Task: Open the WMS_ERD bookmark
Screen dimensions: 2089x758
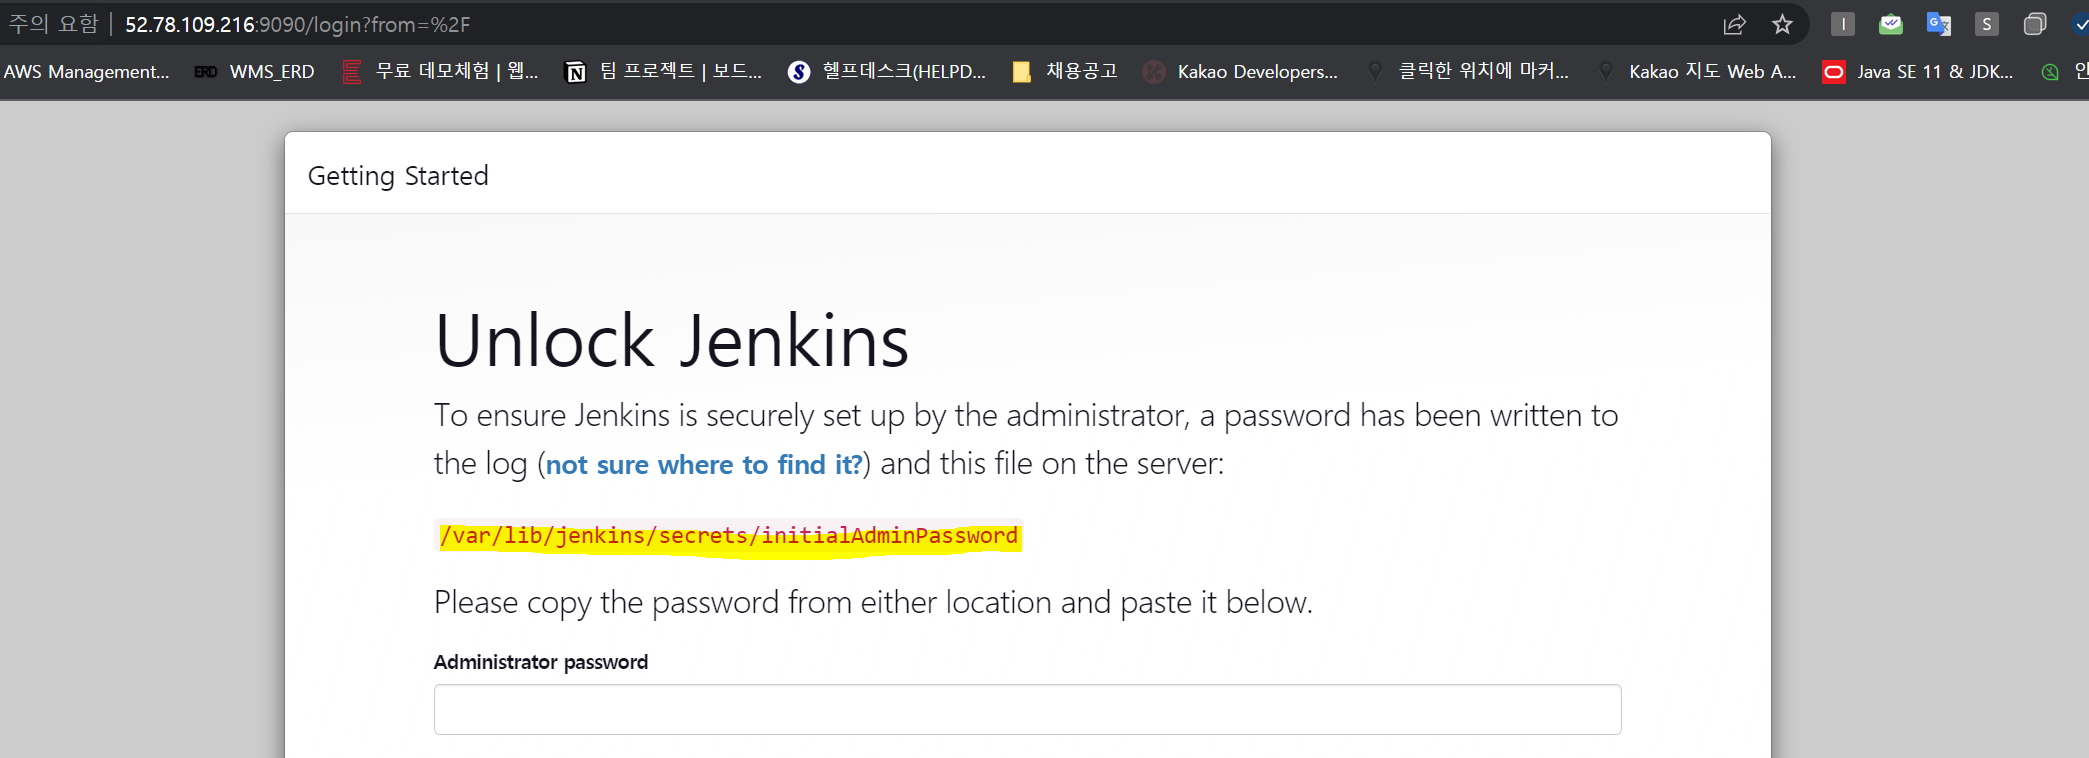Action: (255, 72)
